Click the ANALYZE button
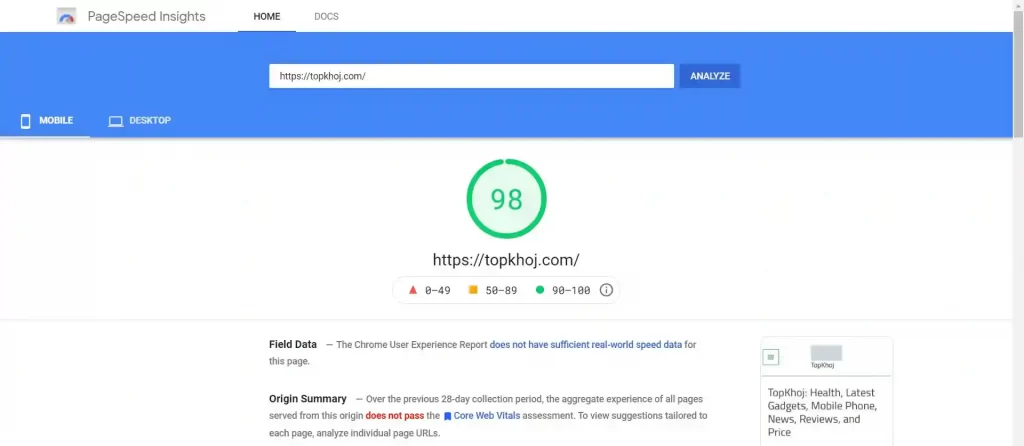This screenshot has width=1024, height=446. pos(710,76)
